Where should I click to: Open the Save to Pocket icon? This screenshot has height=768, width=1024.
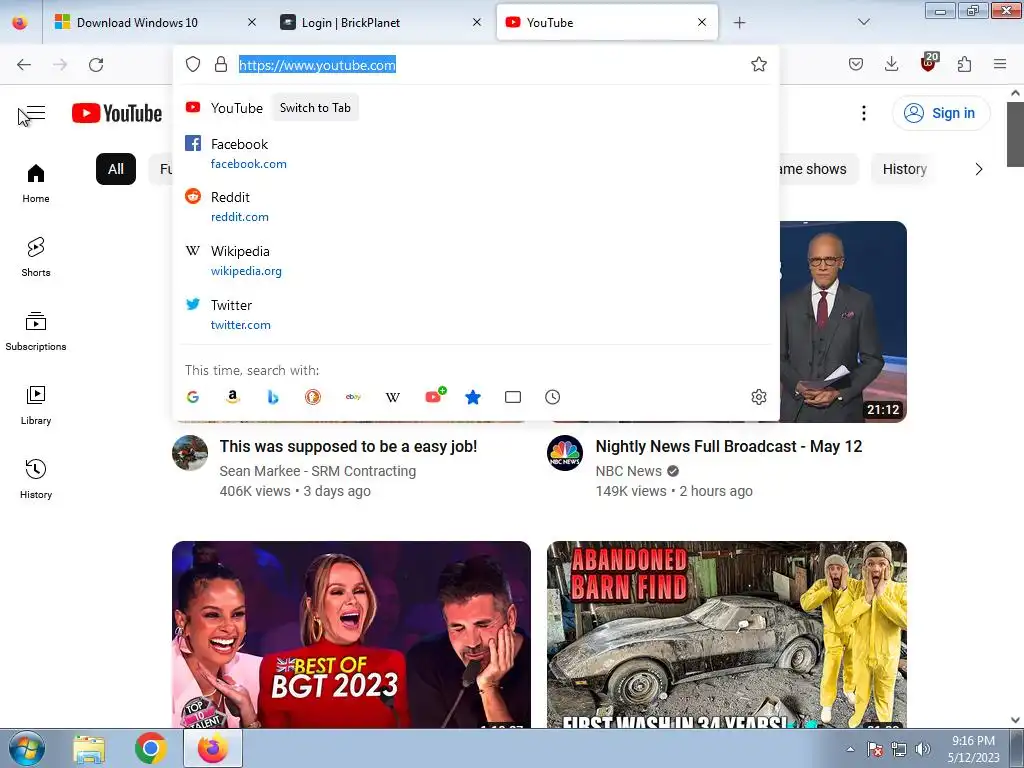pos(856,64)
